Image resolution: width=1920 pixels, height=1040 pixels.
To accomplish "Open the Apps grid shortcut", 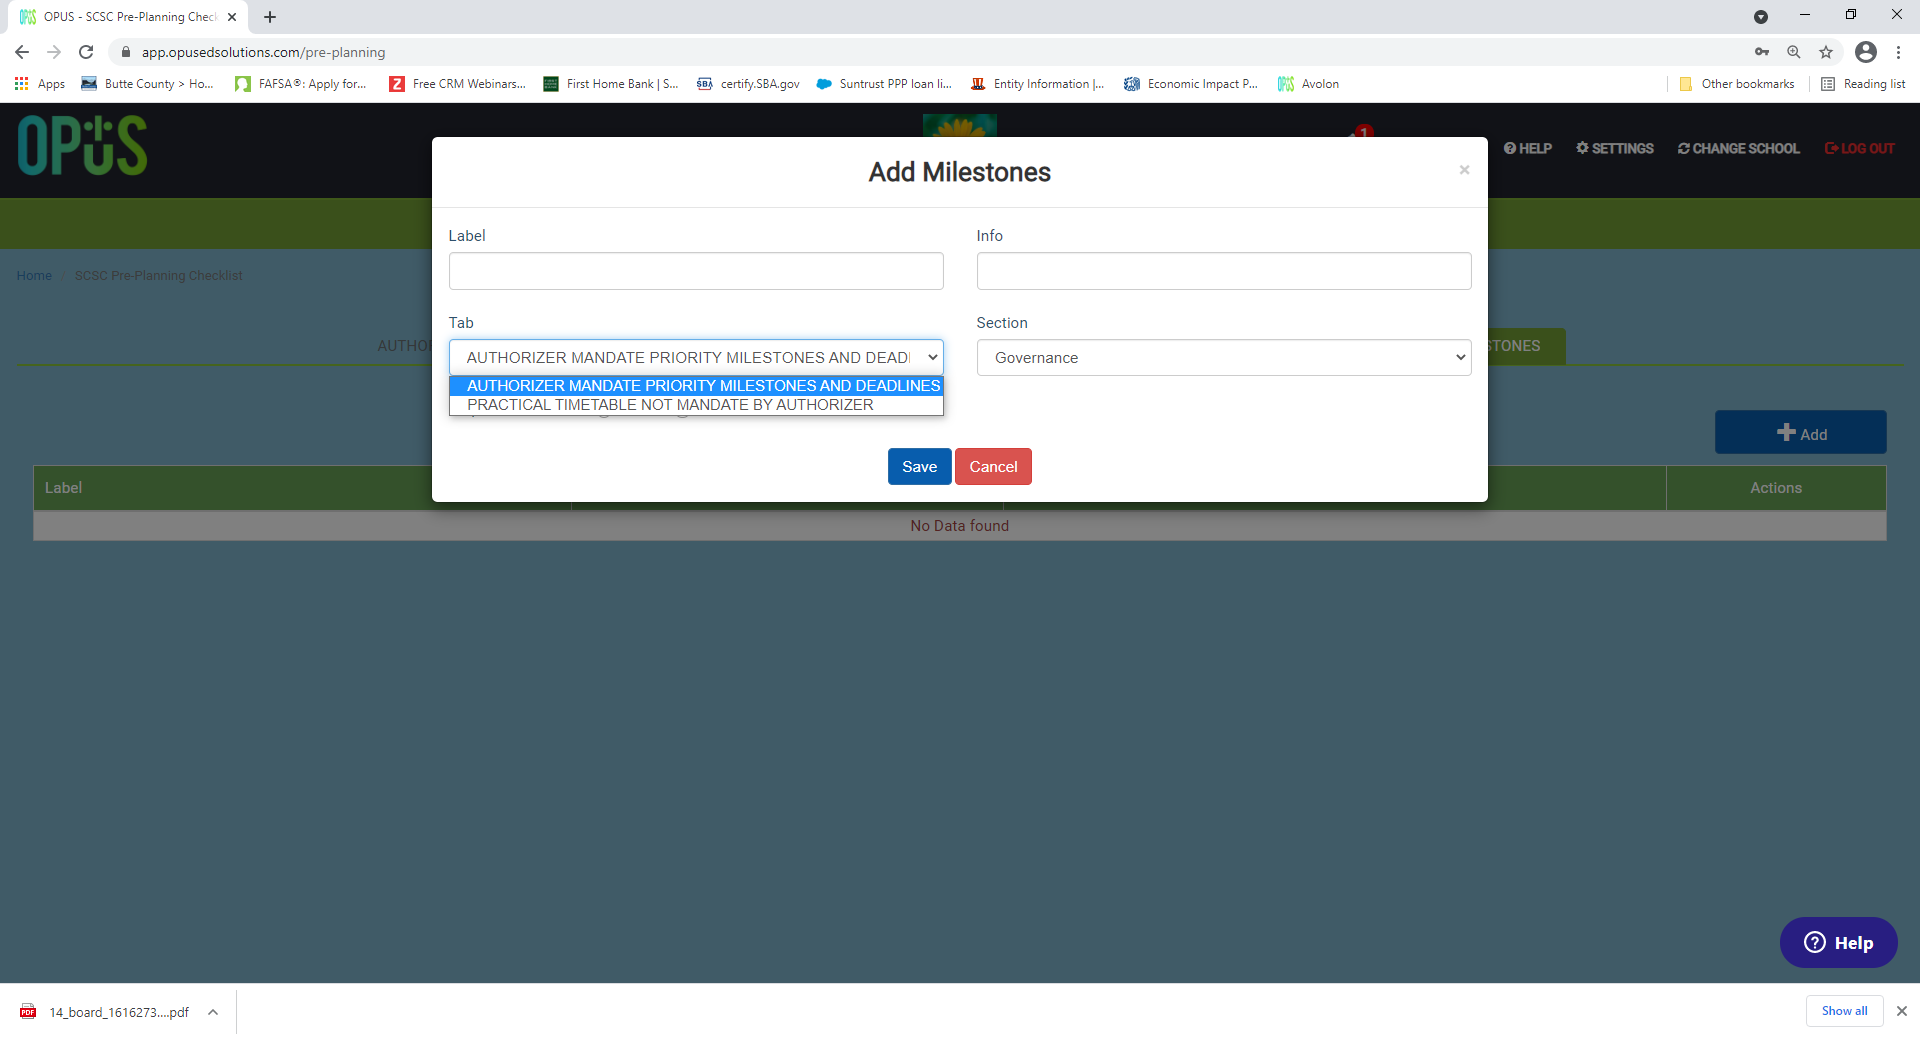I will click(40, 84).
